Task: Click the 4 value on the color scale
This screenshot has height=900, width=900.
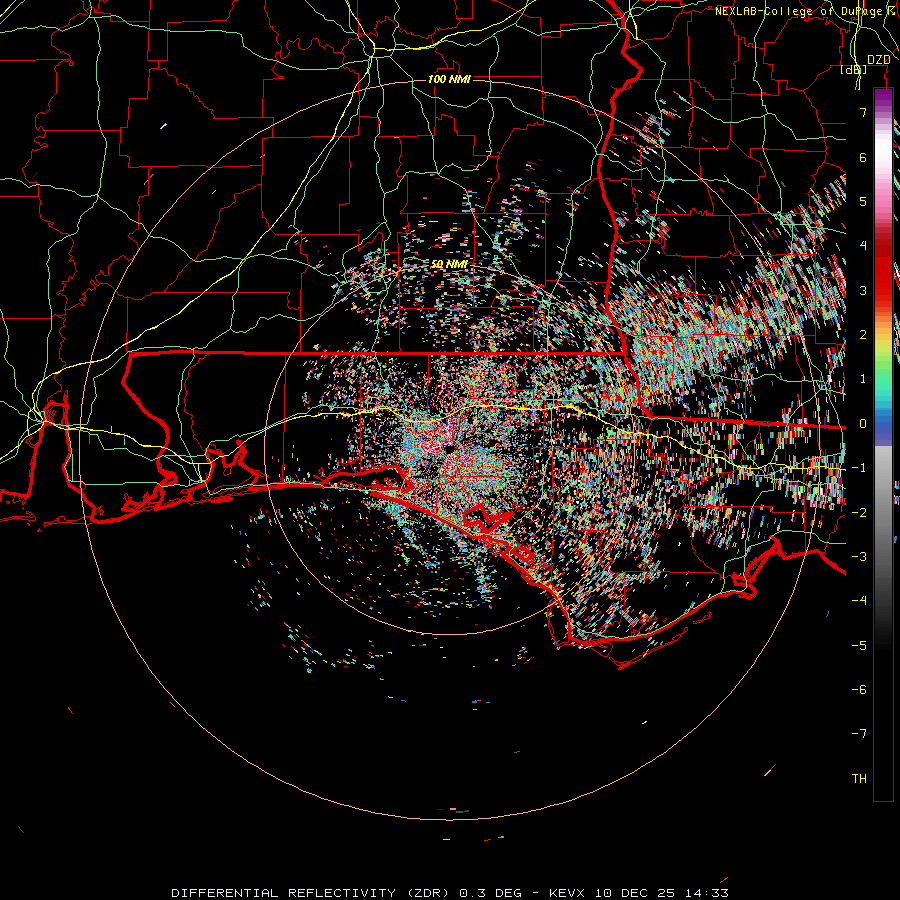Action: (863, 246)
